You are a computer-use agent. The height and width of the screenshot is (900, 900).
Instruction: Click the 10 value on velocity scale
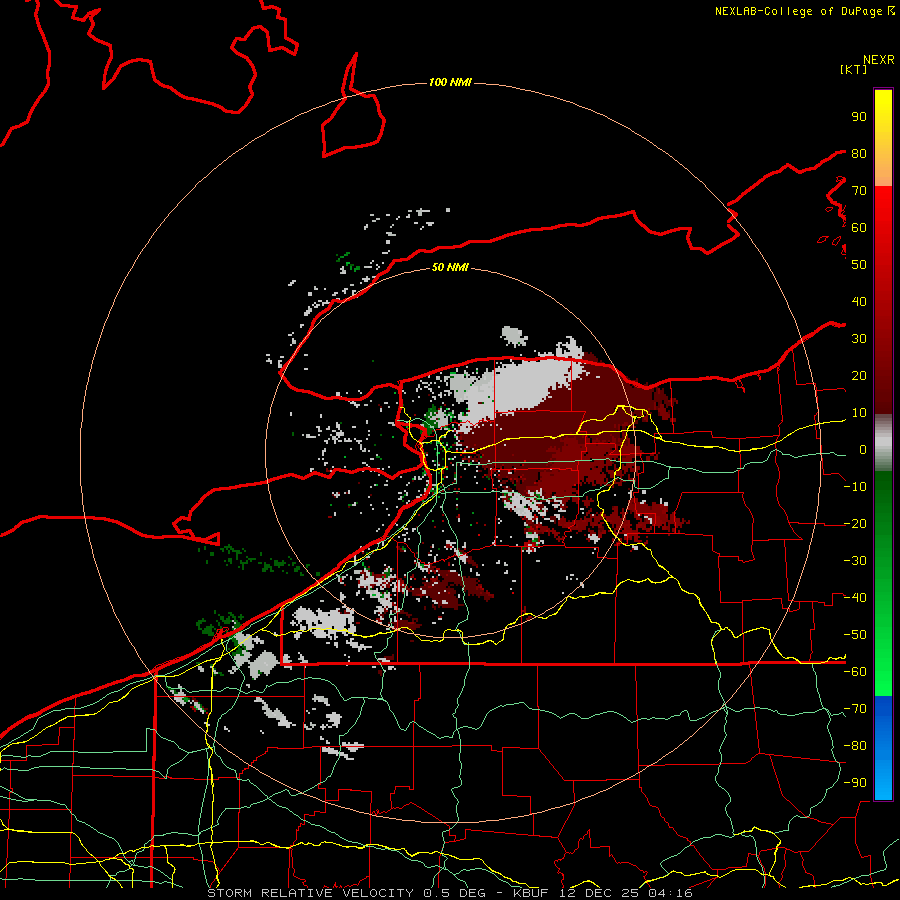tap(859, 413)
